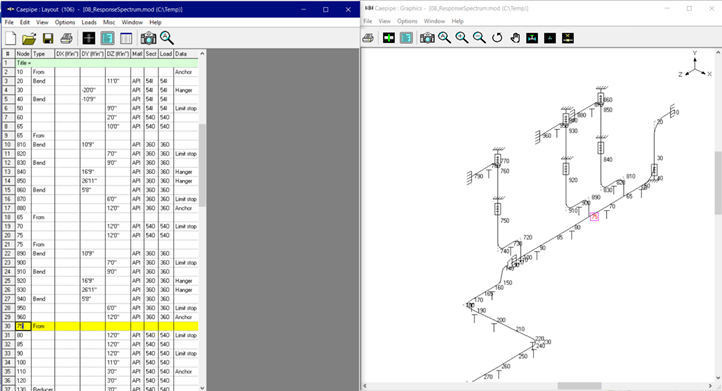Image resolution: width=722 pixels, height=391 pixels.
Task: Click the Graphics horizontal scrollbar thumb
Action: (579, 385)
